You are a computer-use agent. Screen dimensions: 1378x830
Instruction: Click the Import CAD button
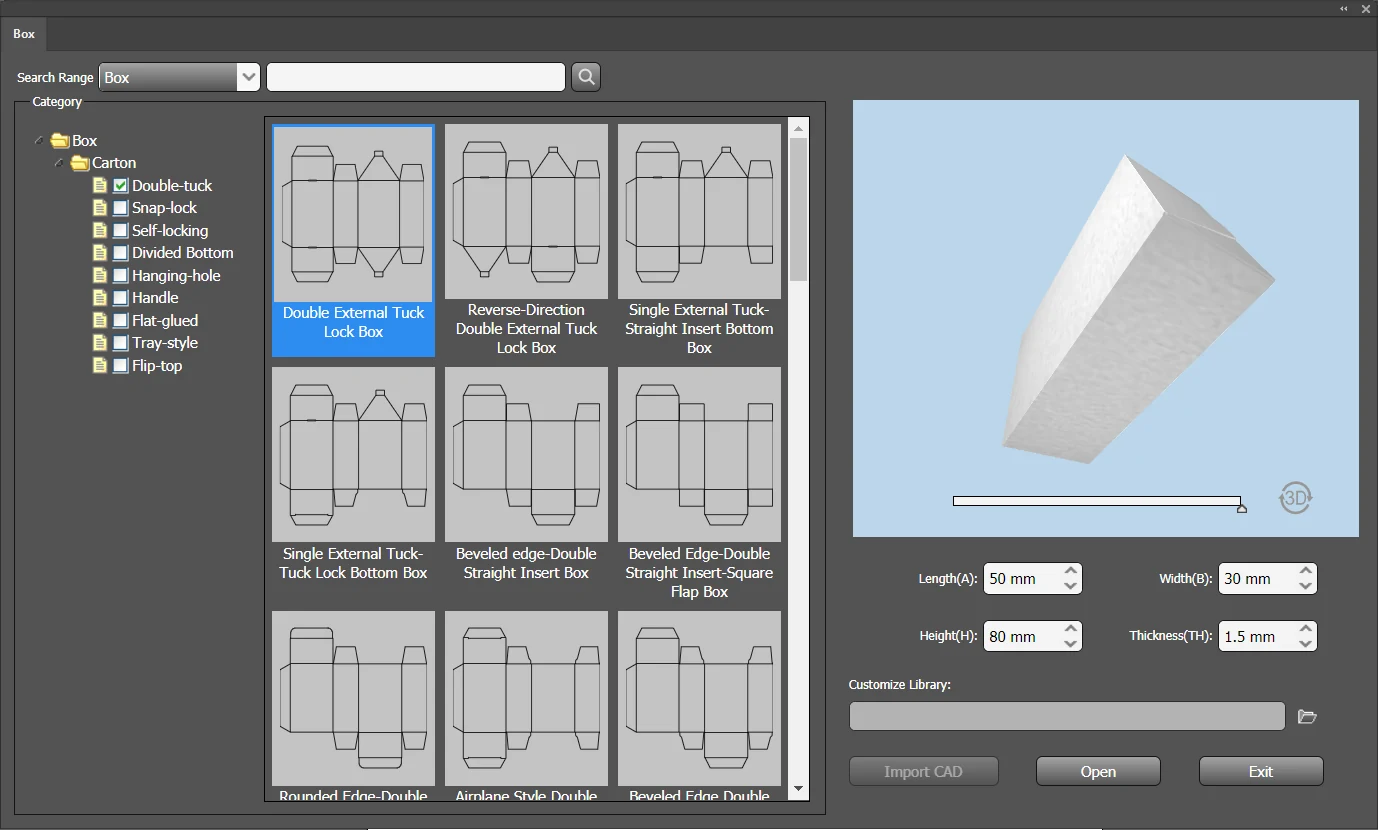[x=923, y=771]
